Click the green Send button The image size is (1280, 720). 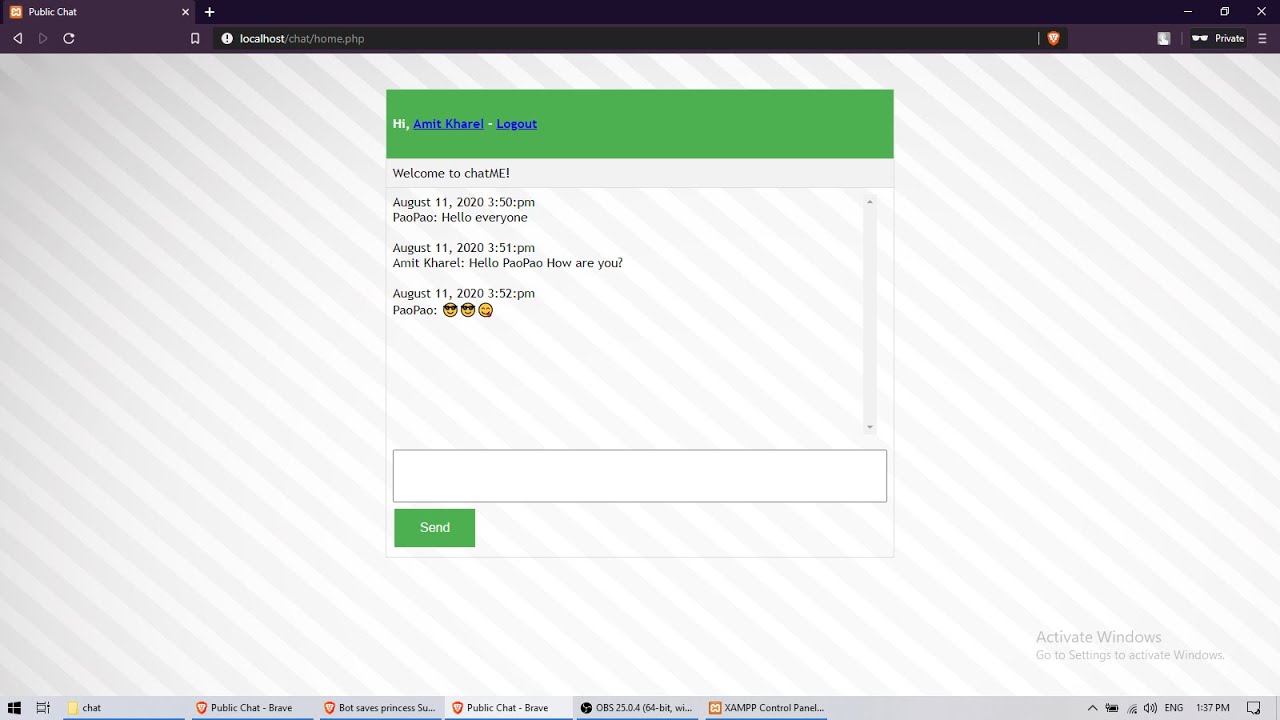click(434, 528)
